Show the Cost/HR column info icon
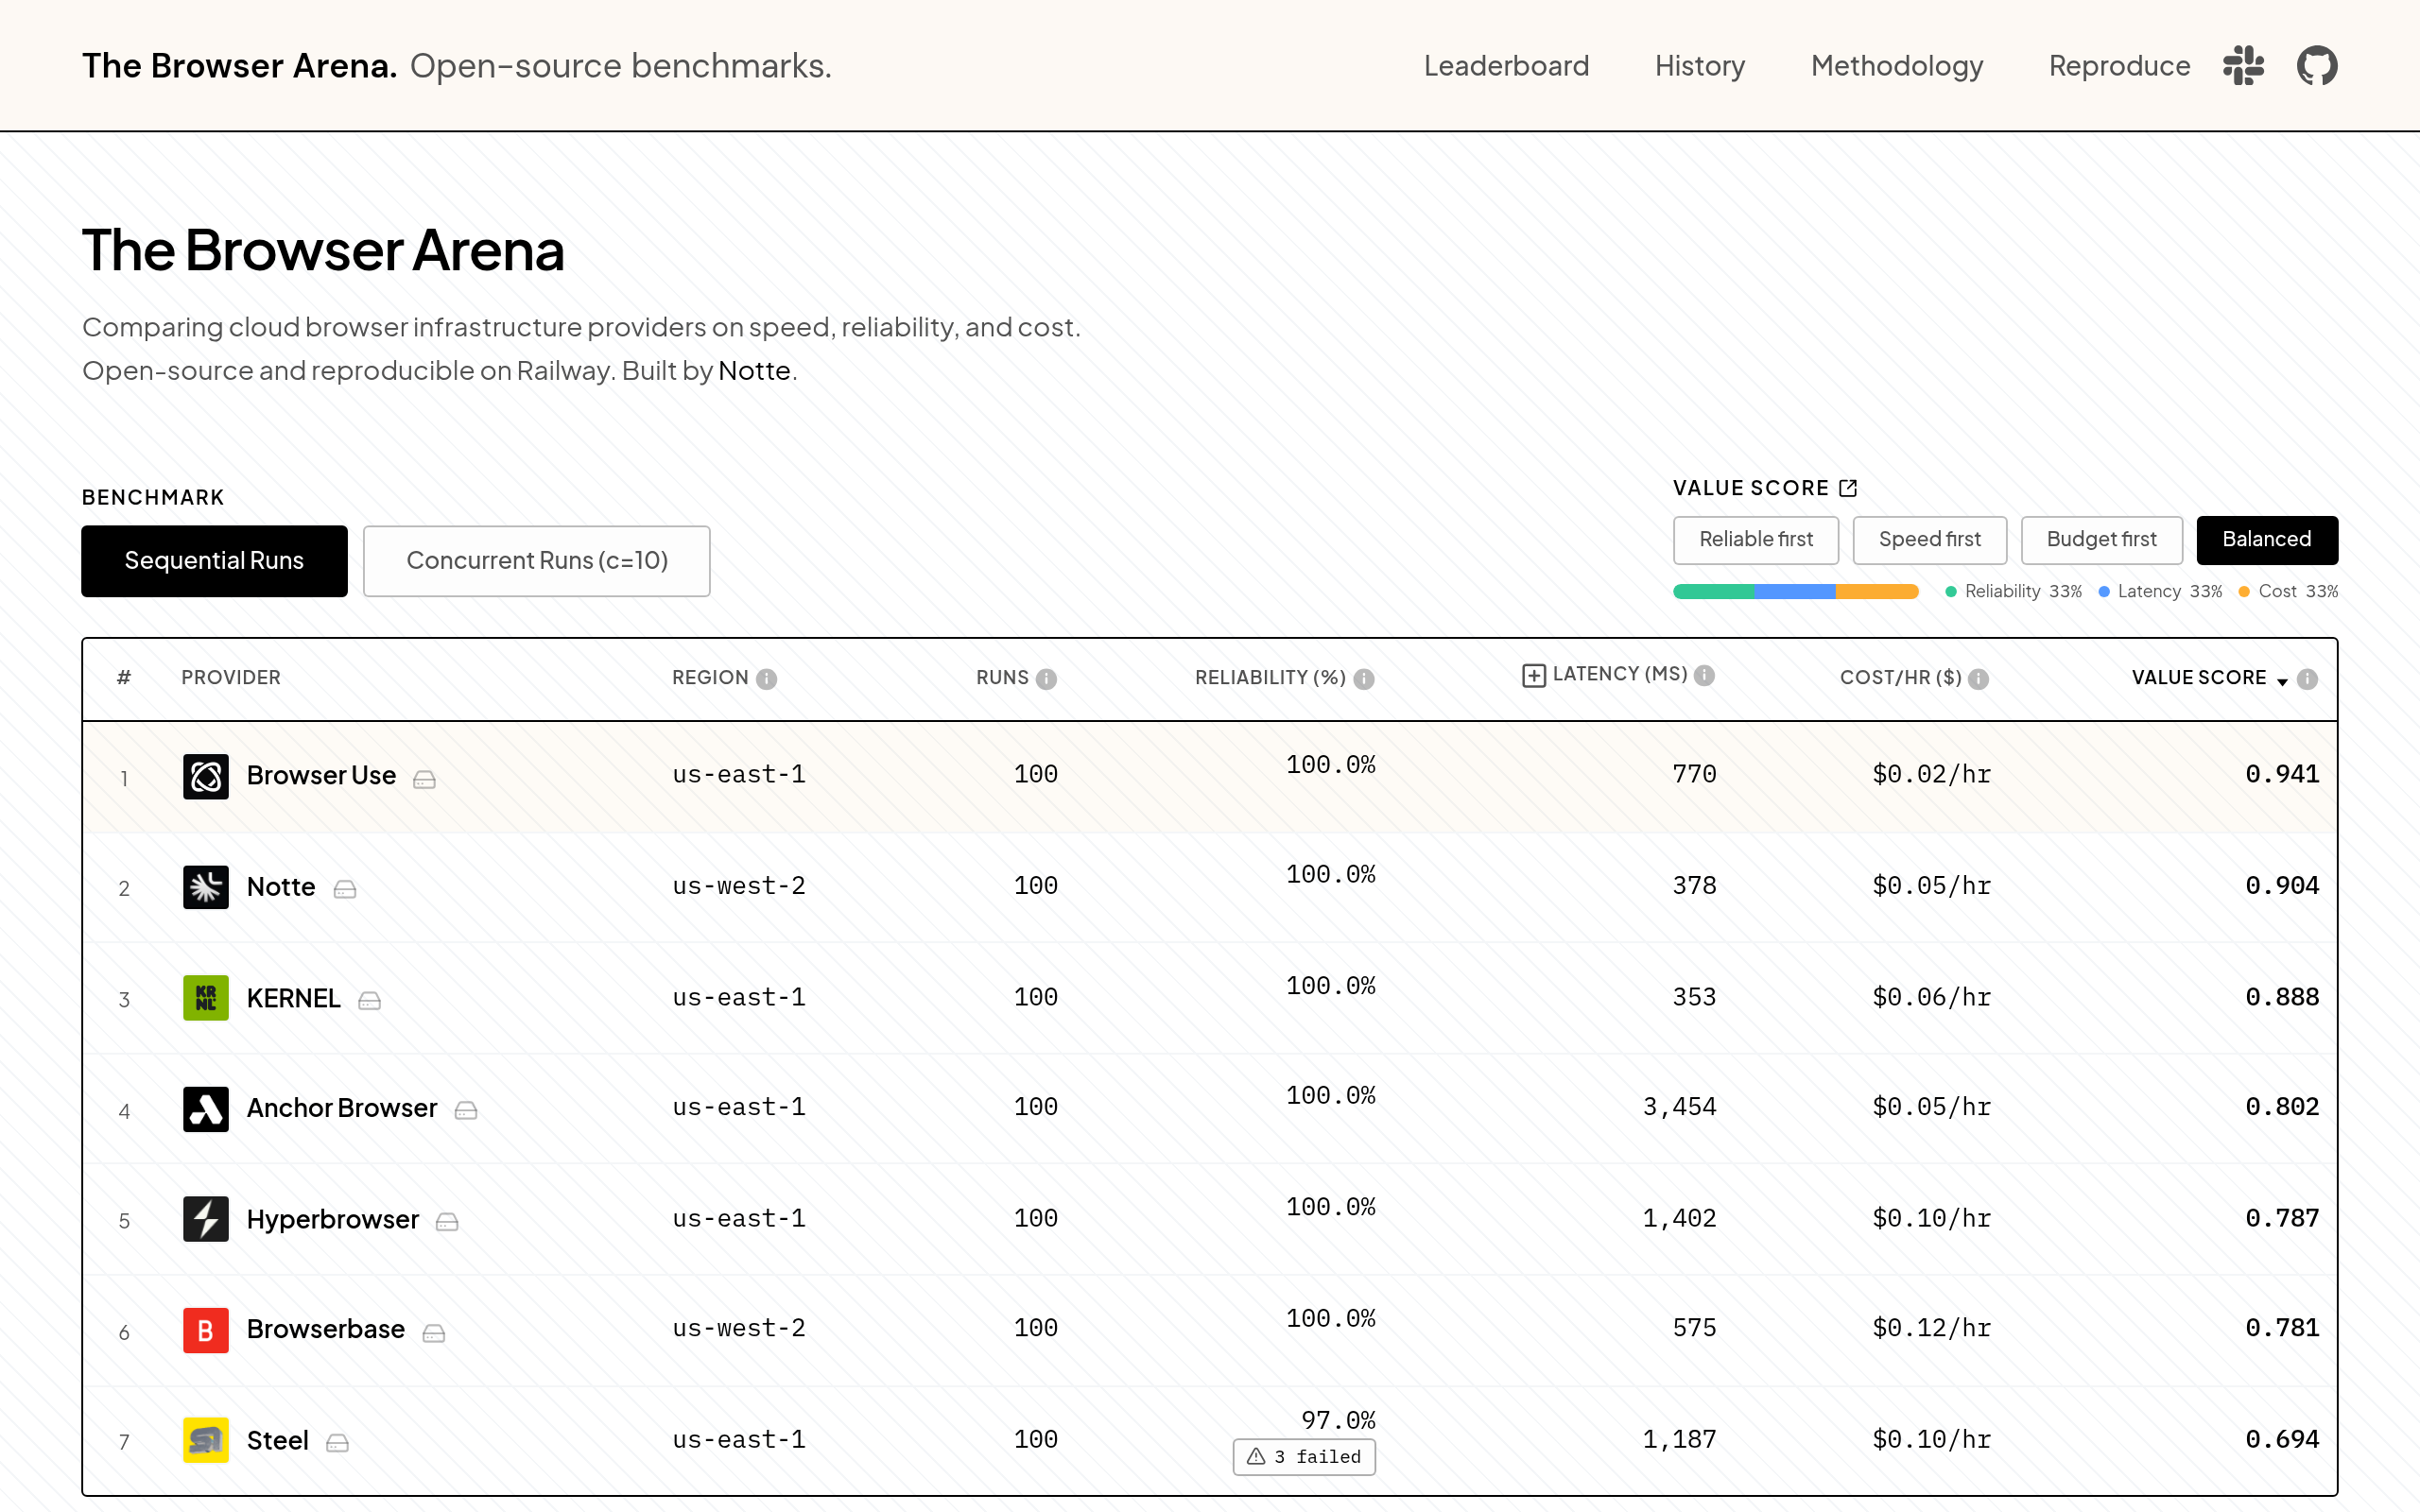Image resolution: width=2420 pixels, height=1512 pixels. coord(1978,679)
